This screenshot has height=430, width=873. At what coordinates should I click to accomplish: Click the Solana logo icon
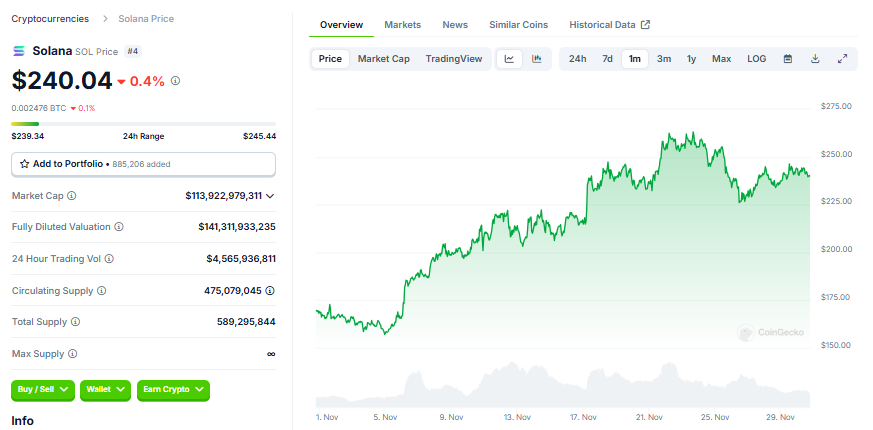[x=19, y=51]
